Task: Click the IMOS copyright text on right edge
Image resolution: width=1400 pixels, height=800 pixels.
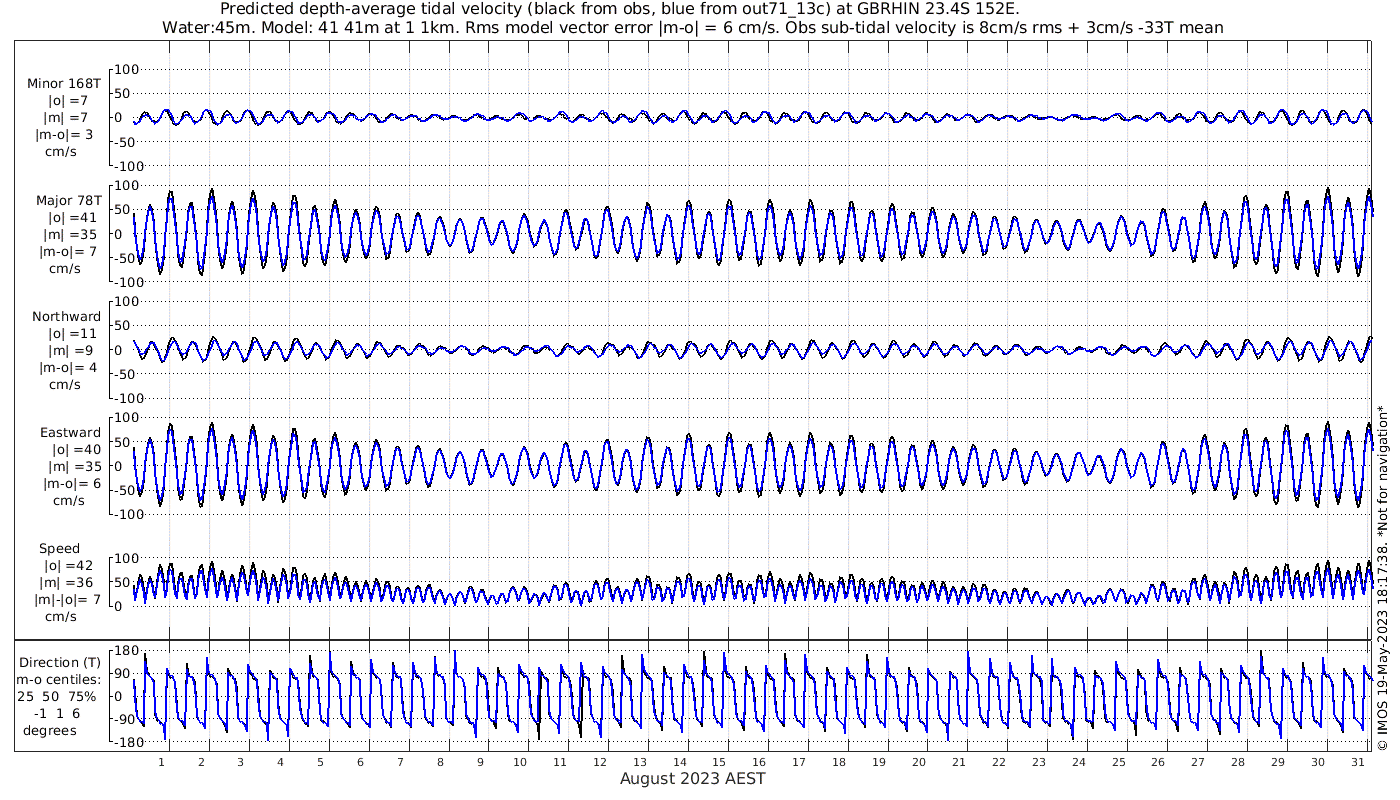Action: coord(1384,577)
